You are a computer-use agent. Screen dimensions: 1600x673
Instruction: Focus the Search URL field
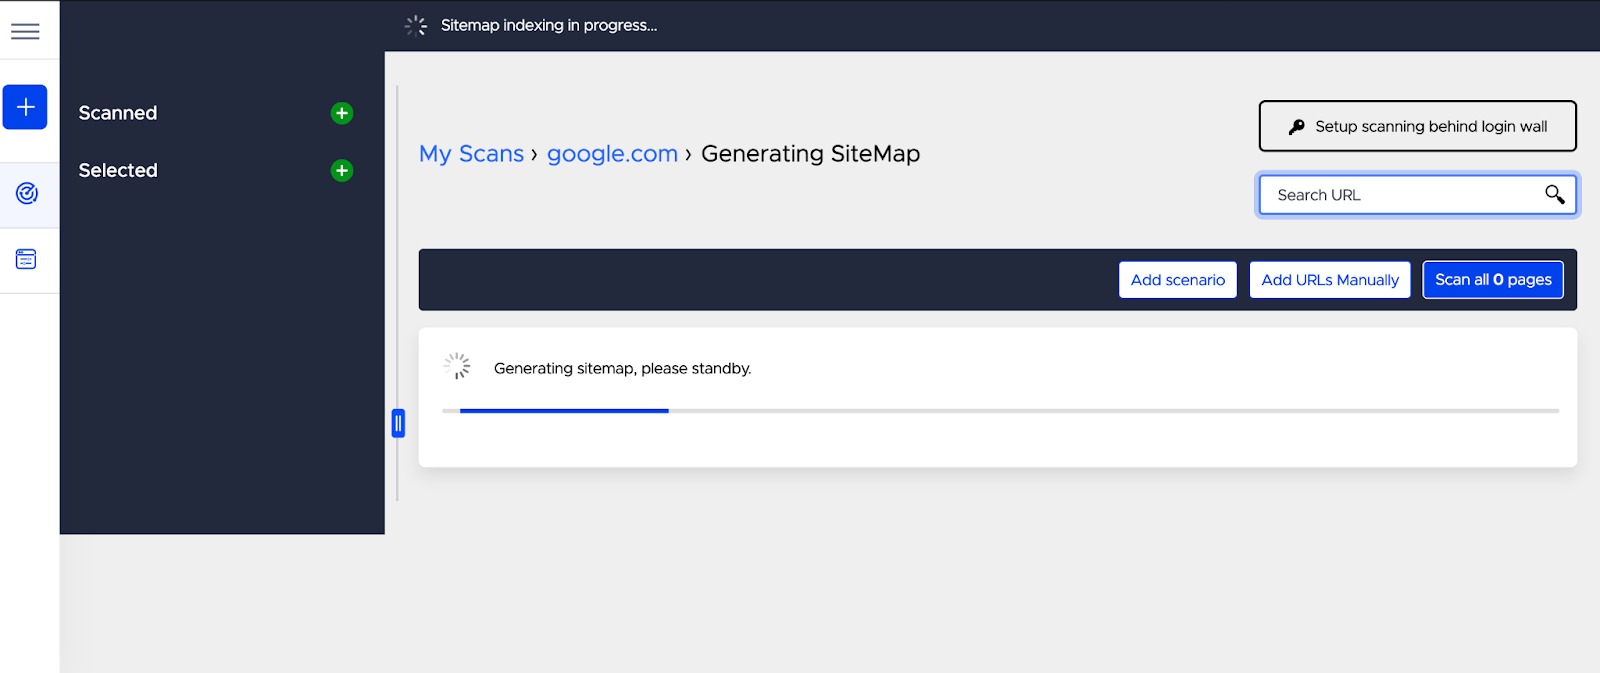pyautogui.click(x=1400, y=195)
